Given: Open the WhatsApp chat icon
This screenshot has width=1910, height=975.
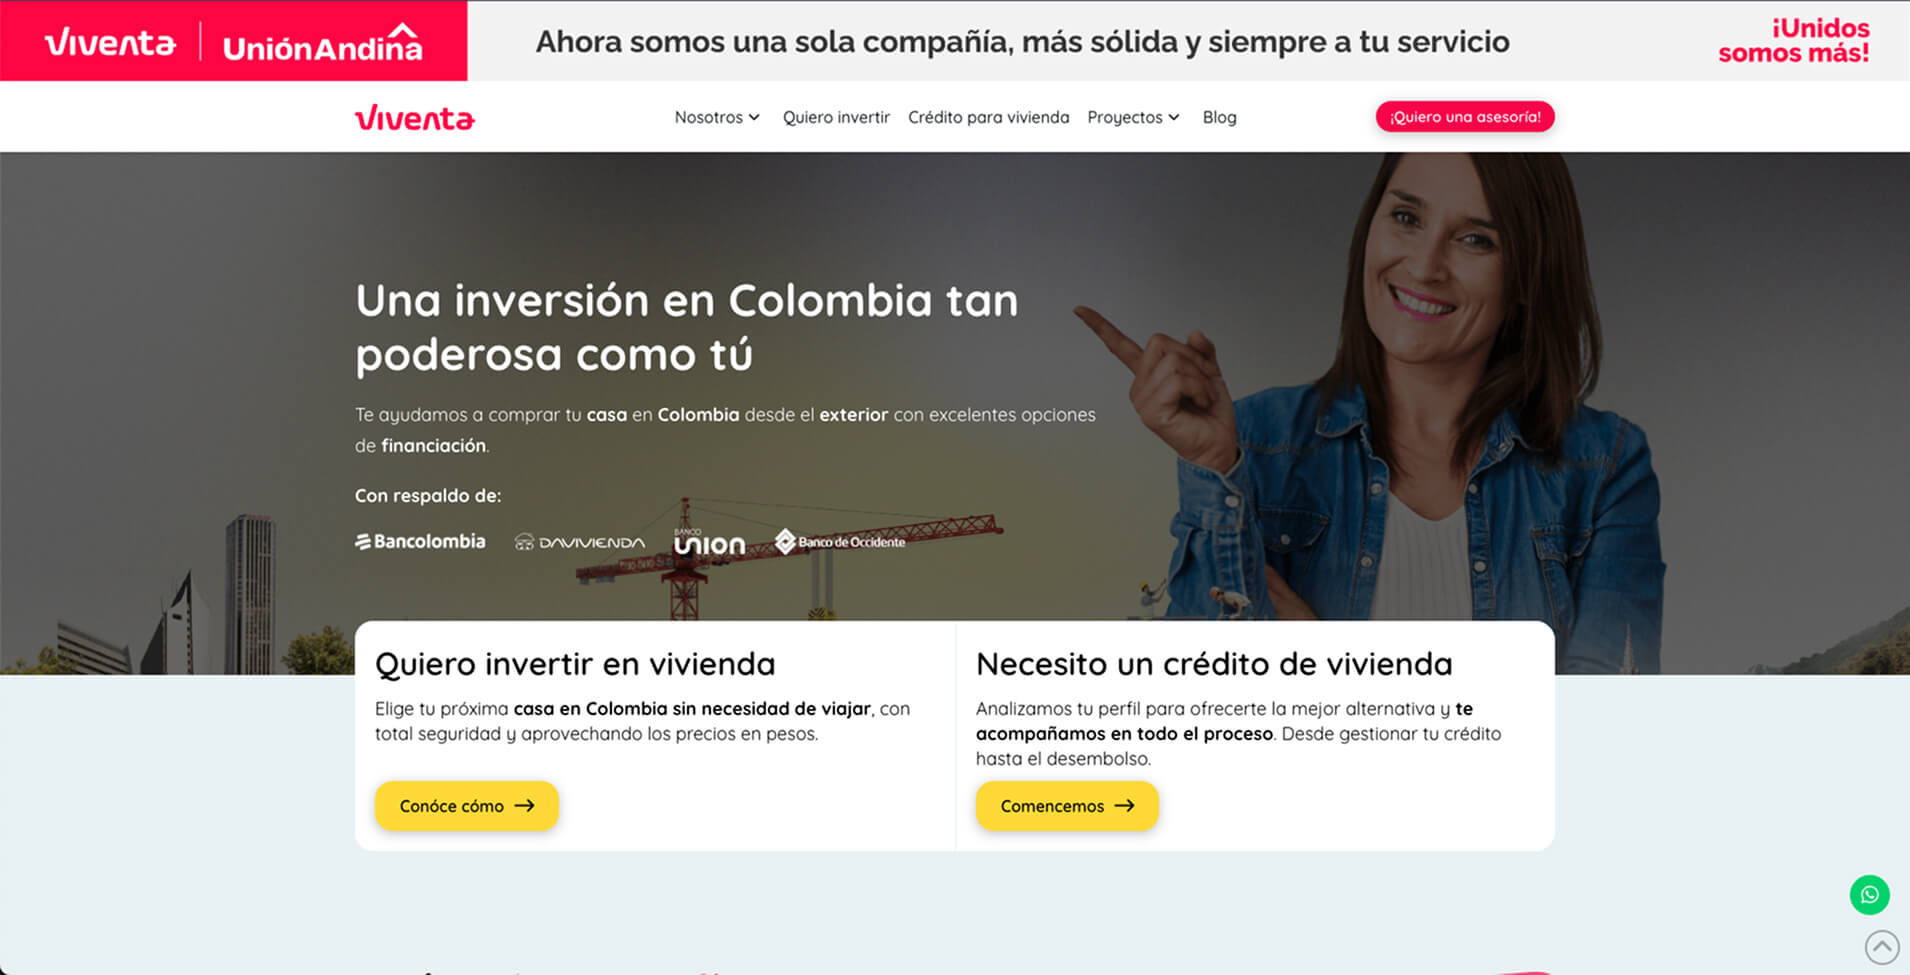Looking at the screenshot, I should [1869, 894].
